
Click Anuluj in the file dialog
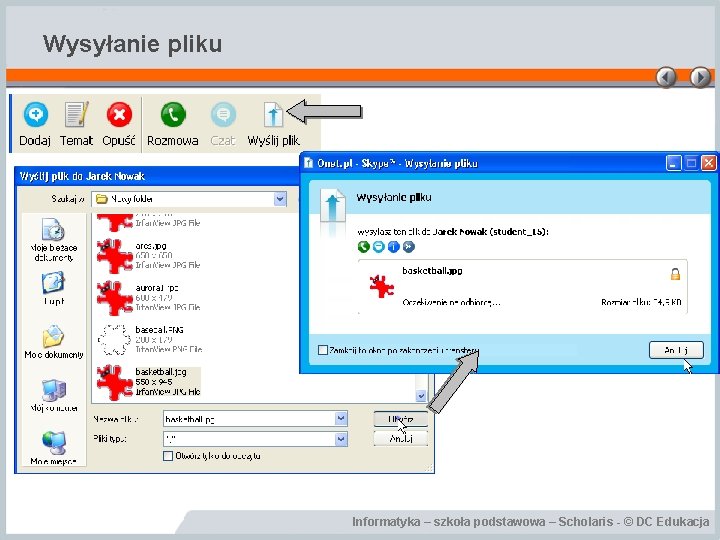coord(400,439)
